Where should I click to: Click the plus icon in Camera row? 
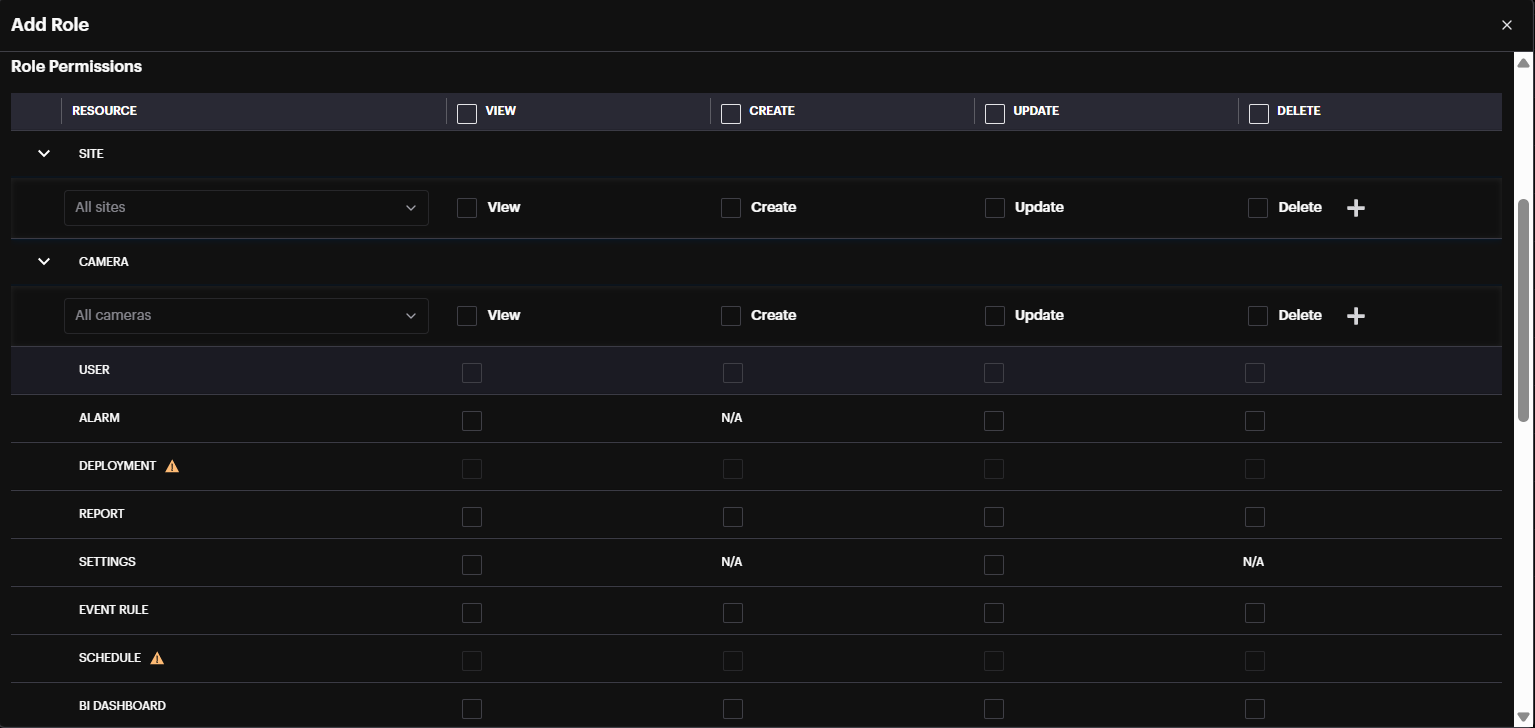pos(1355,316)
